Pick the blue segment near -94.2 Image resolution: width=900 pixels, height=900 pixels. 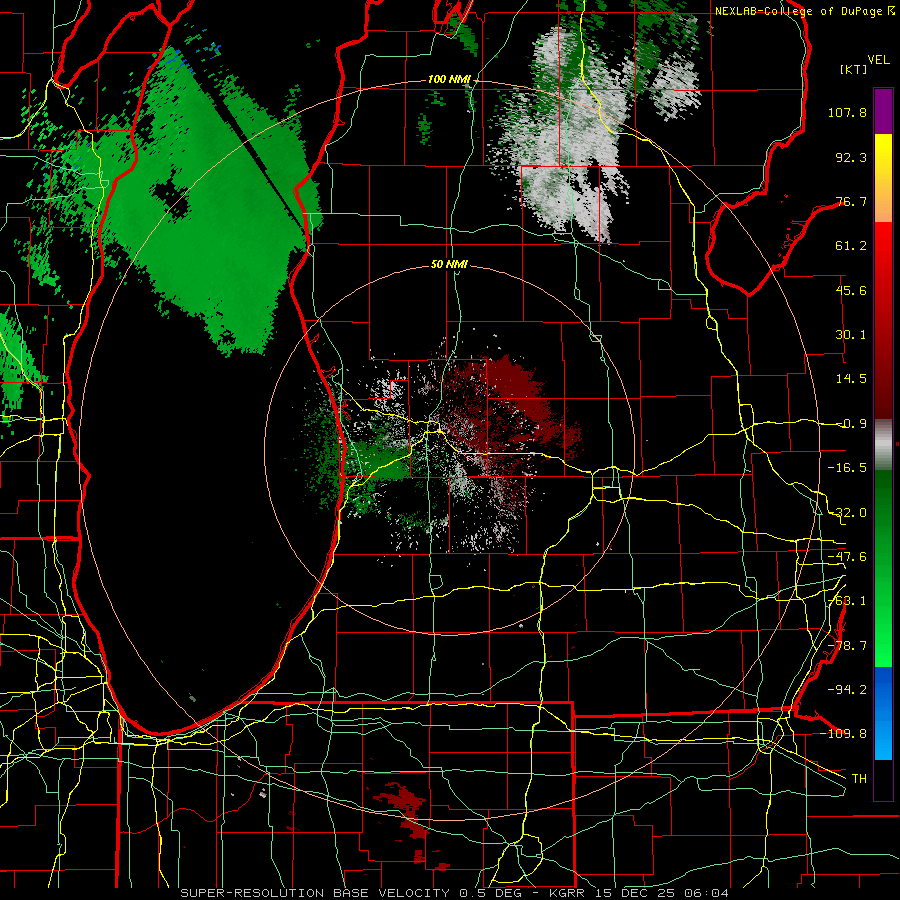tap(883, 689)
